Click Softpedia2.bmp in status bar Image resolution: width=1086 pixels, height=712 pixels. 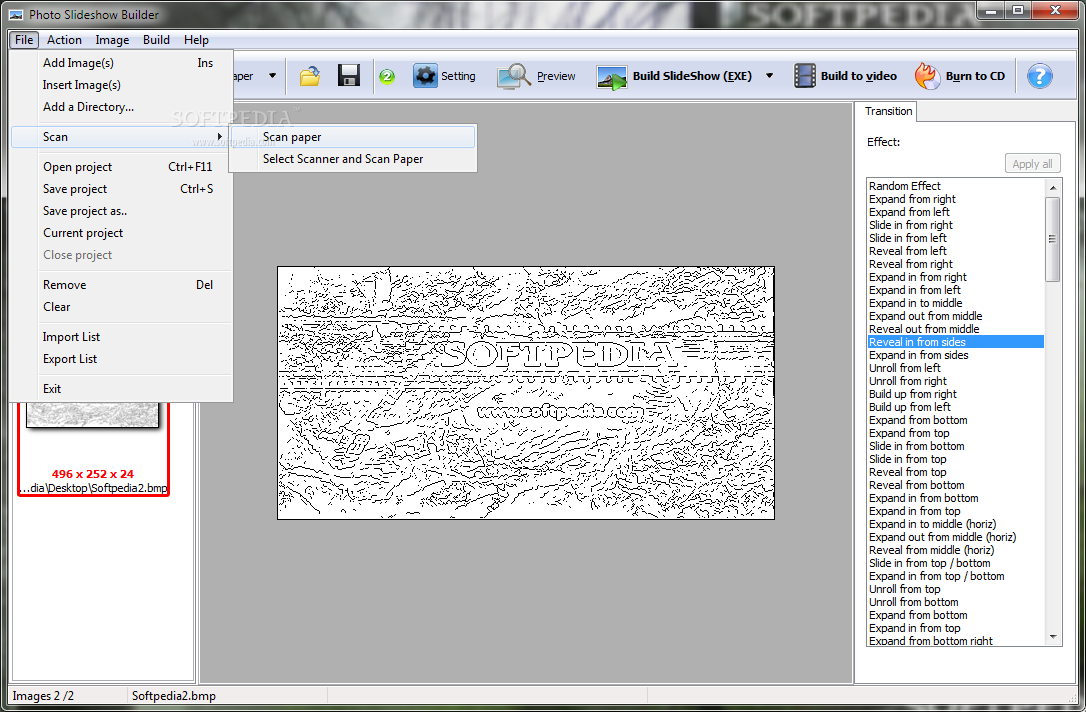174,696
